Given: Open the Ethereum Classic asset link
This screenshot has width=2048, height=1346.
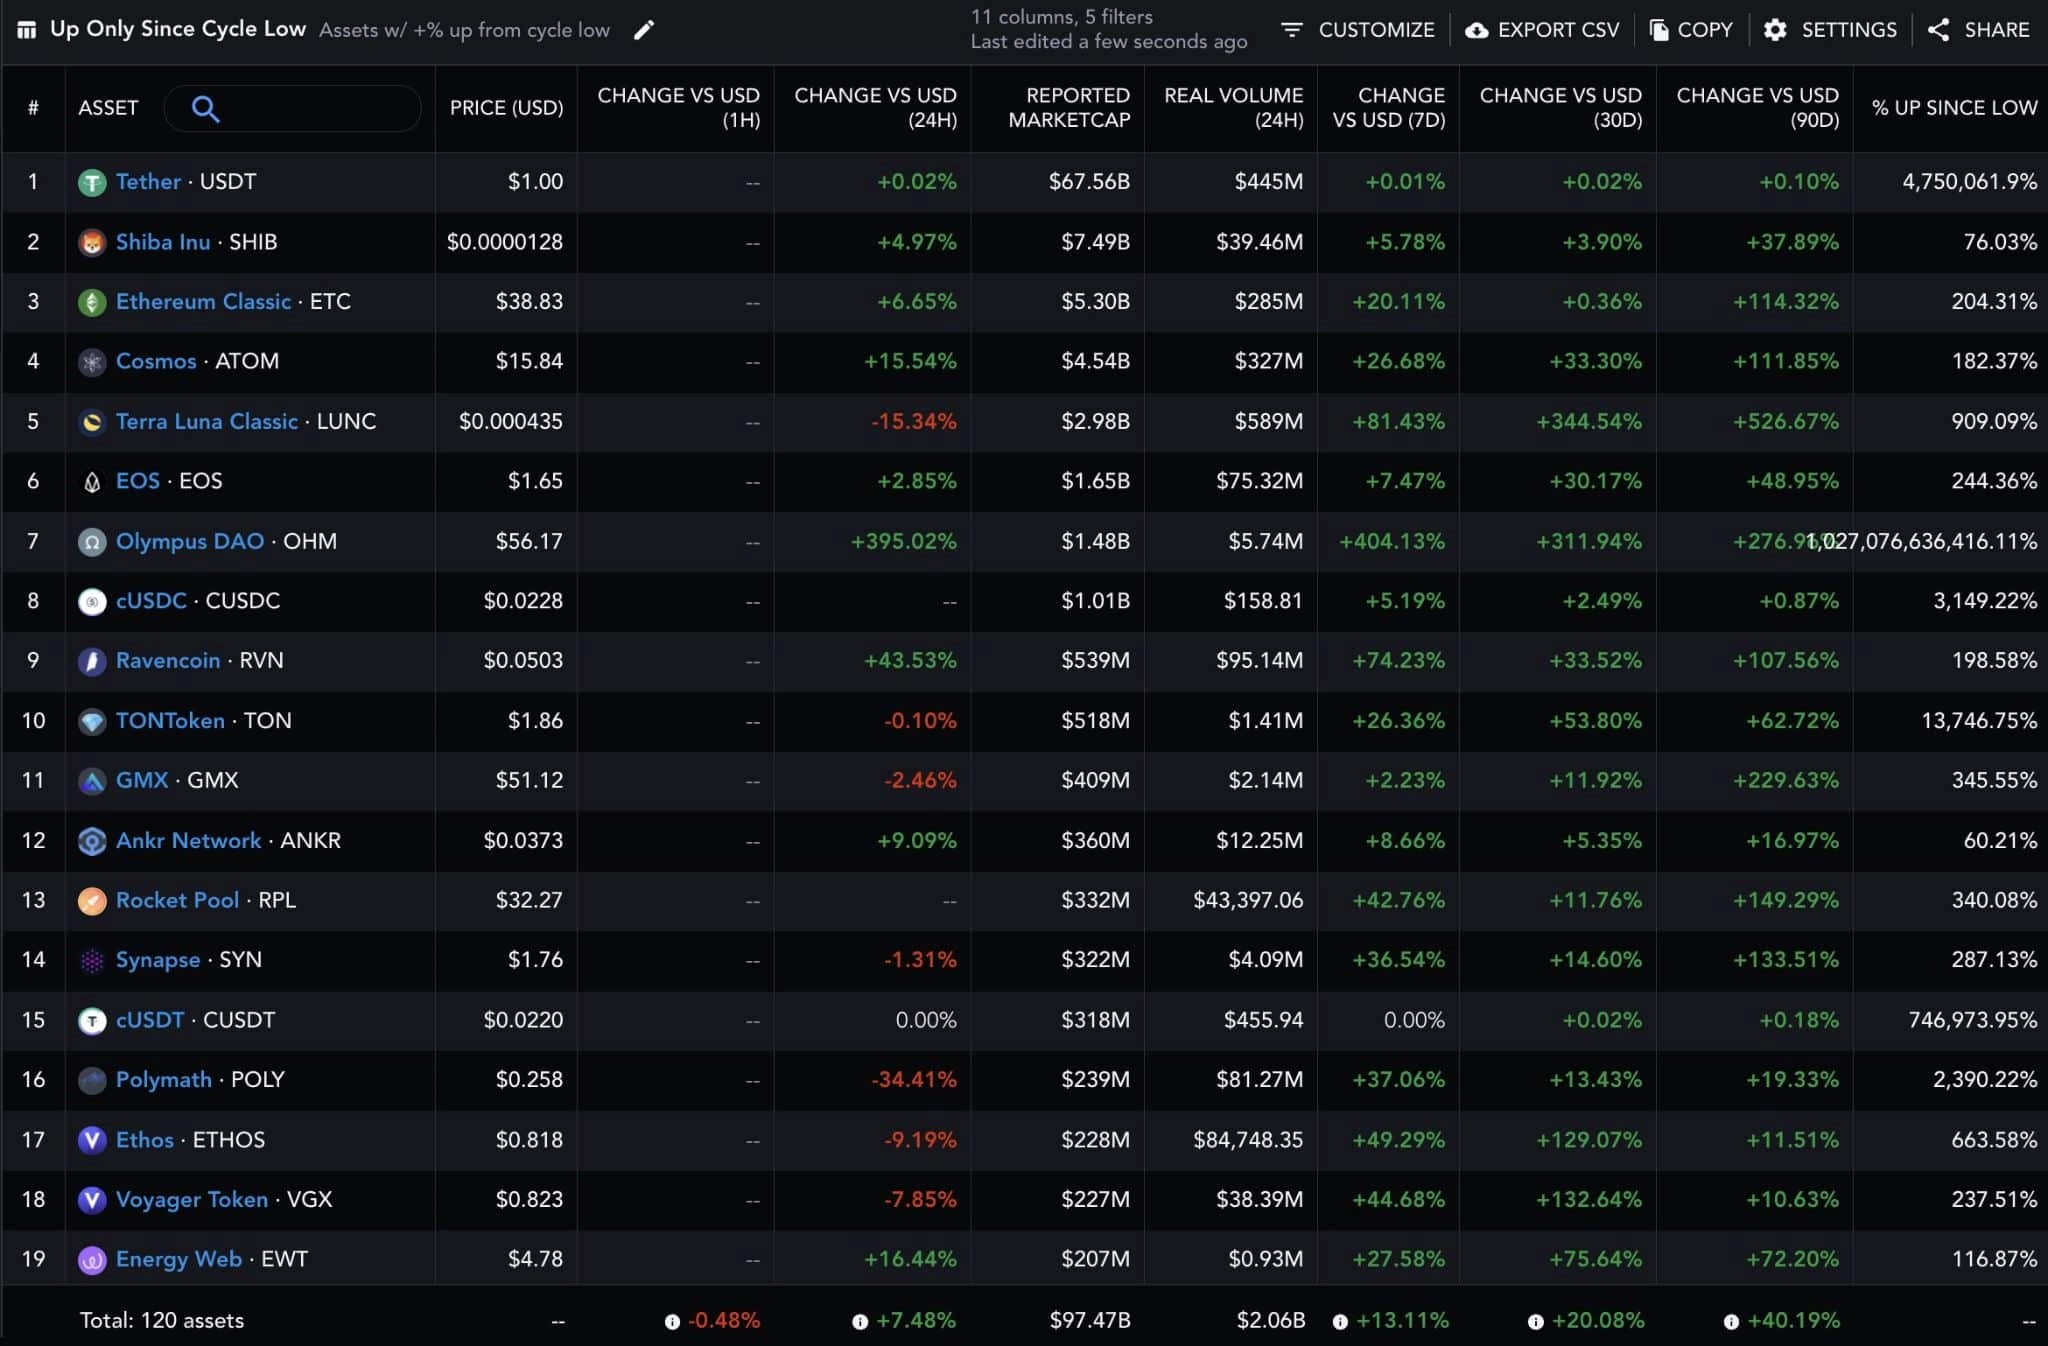Looking at the screenshot, I should 203,302.
